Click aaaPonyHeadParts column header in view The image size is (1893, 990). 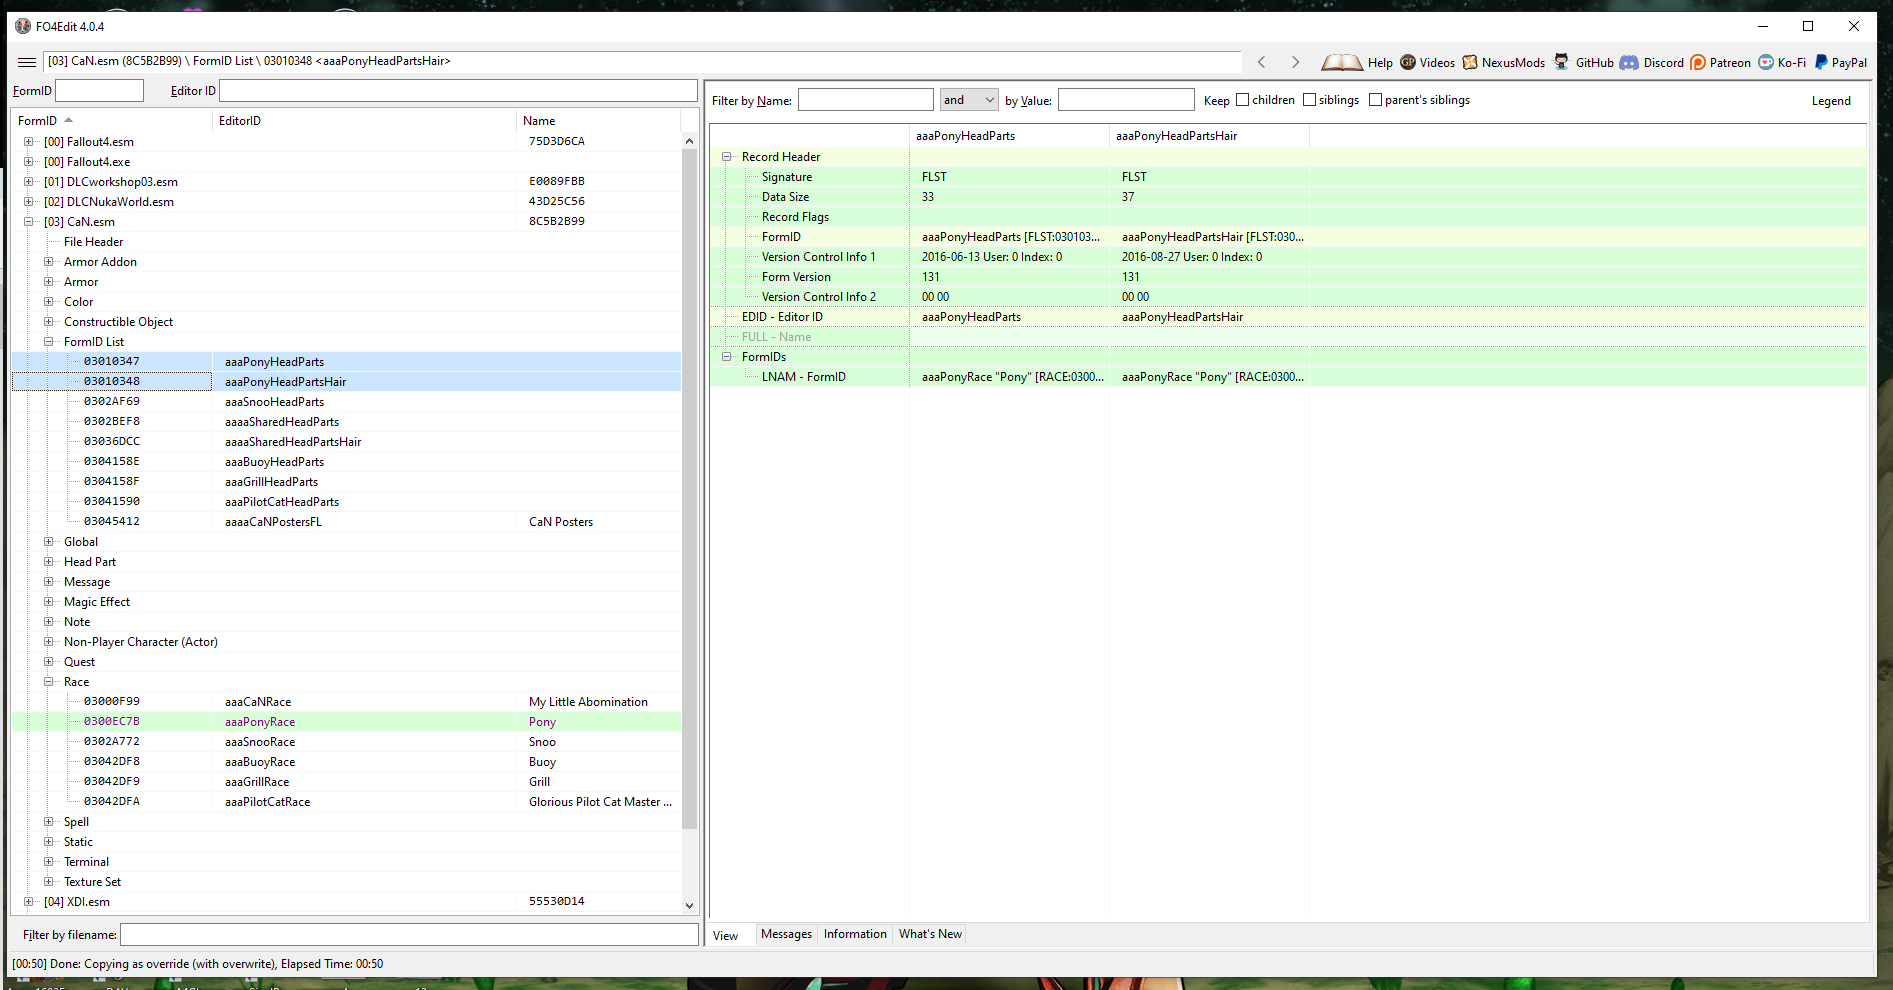click(1009, 136)
